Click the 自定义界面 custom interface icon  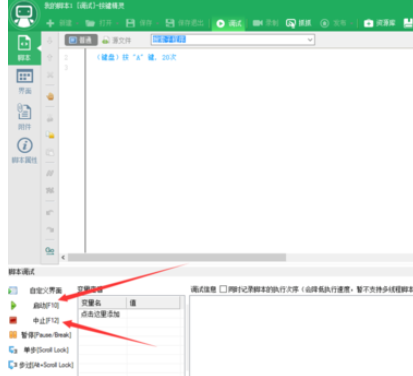coord(13,290)
